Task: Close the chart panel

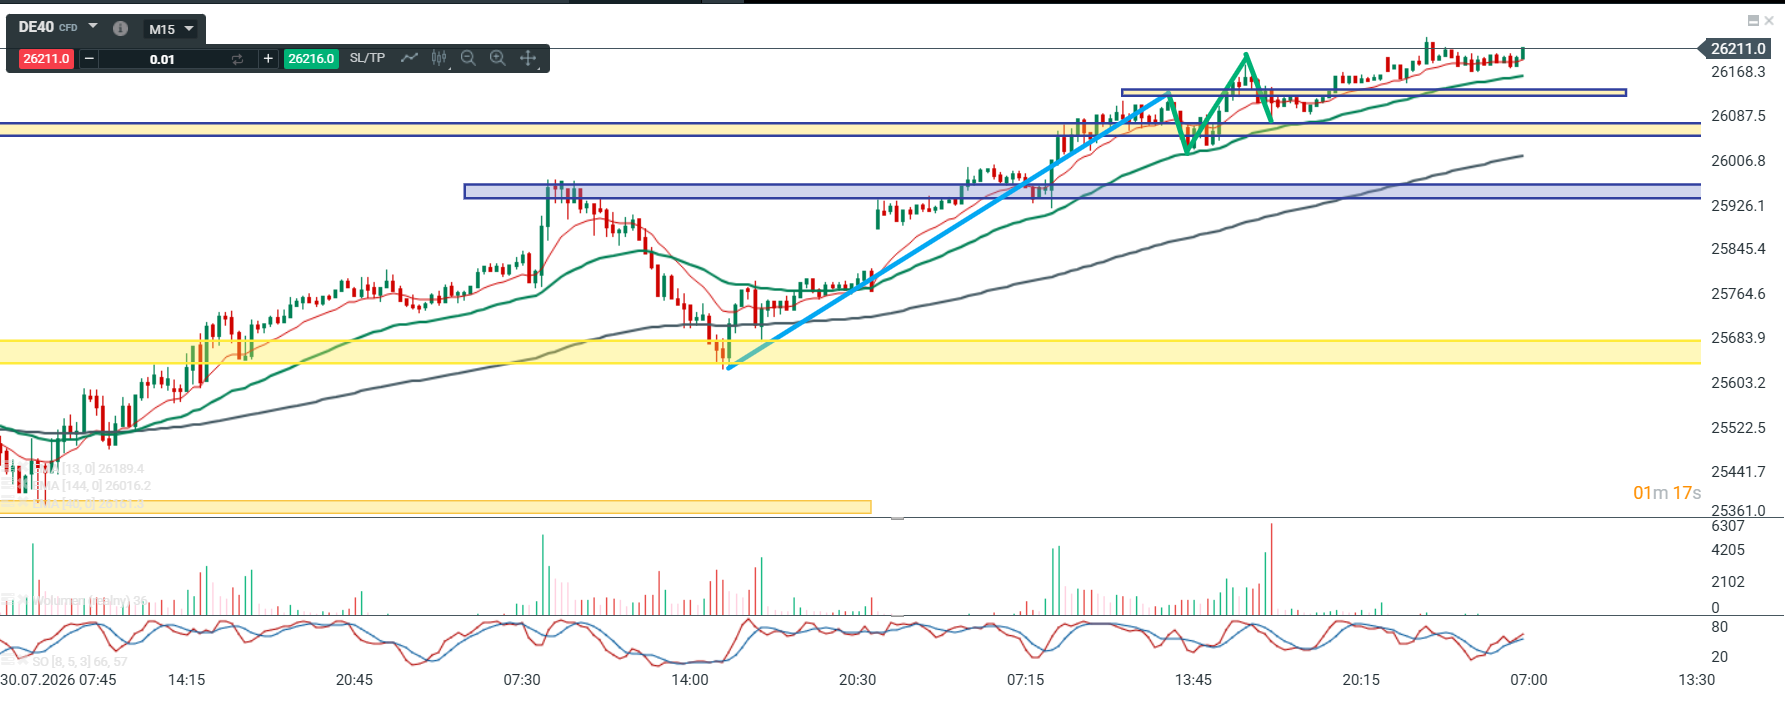Action: 1769,20
